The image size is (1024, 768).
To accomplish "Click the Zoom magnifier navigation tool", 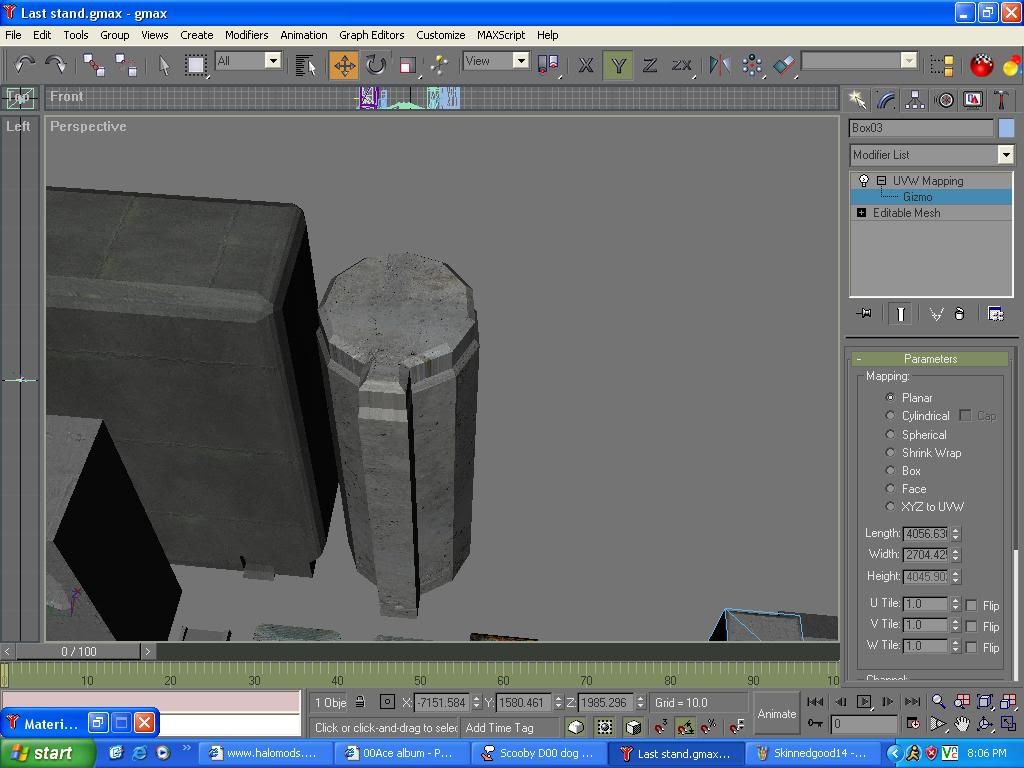I will tap(938, 701).
